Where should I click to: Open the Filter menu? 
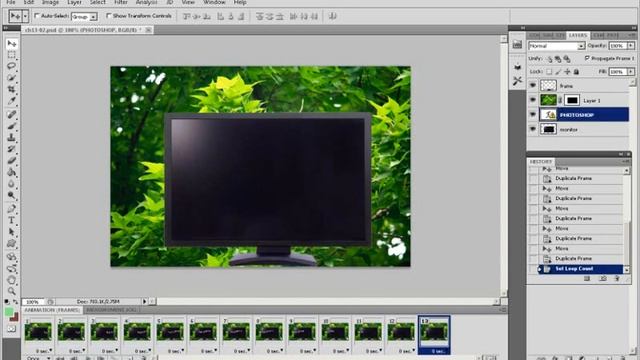[121, 2]
